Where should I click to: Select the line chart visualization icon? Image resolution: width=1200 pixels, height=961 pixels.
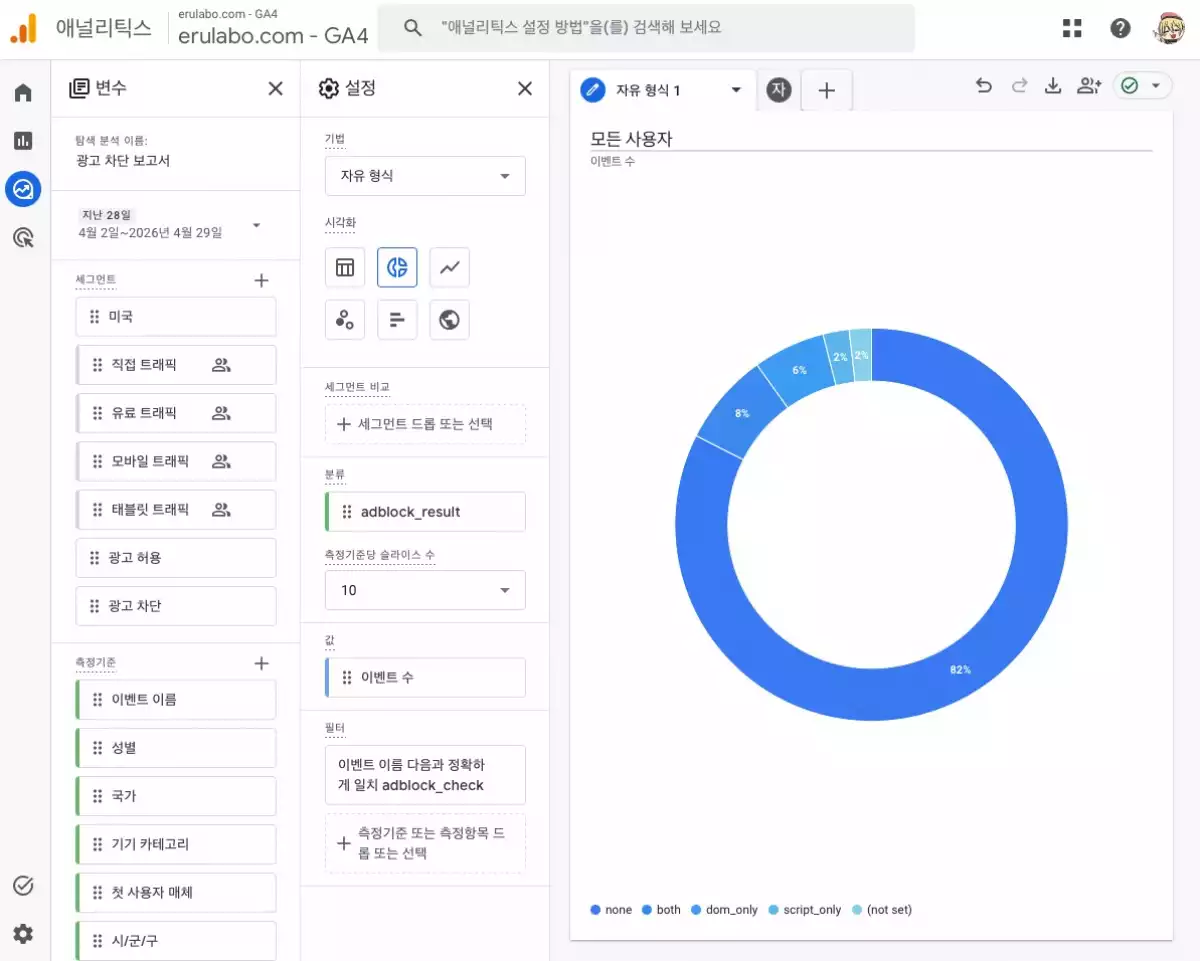click(449, 267)
